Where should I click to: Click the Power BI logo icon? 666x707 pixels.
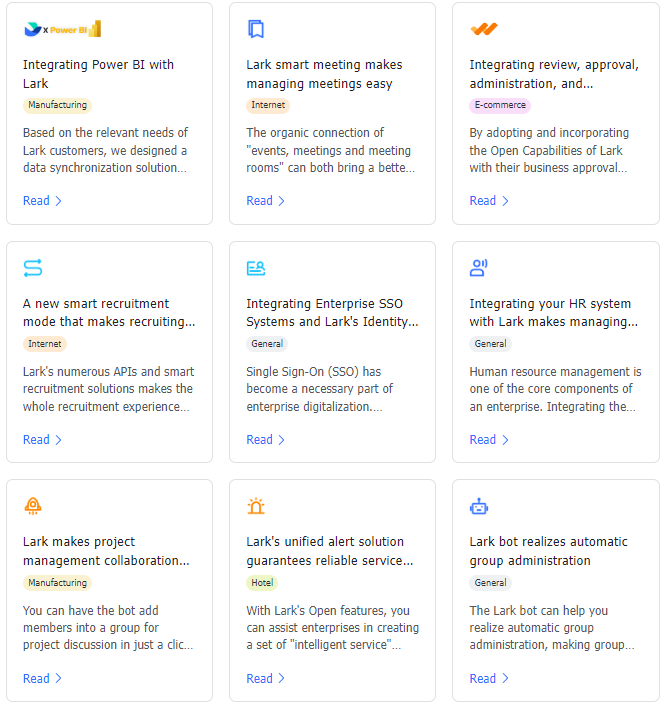pyautogui.click(x=62, y=29)
